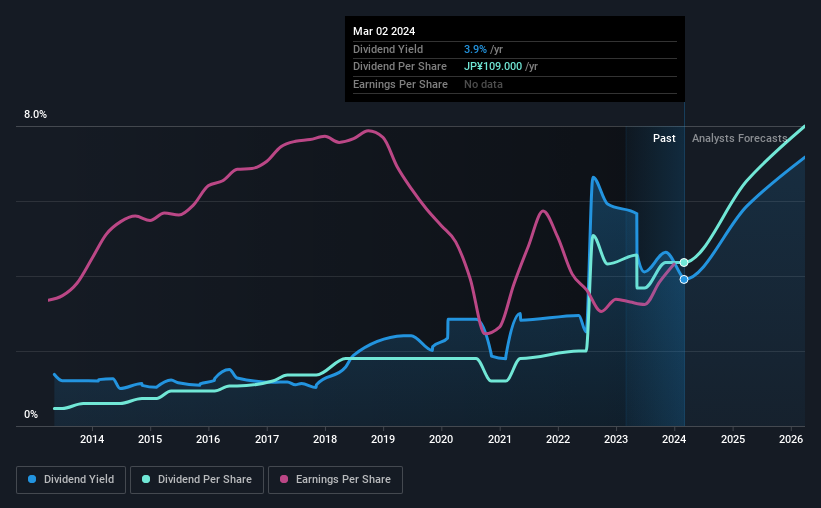Click the 2021 x-axis label
The image size is (821, 508).
[x=500, y=439]
